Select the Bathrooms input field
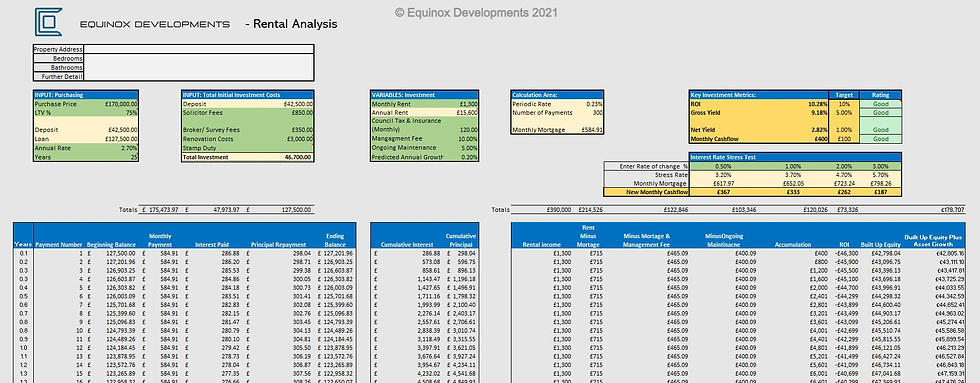980x383 pixels. click(198, 67)
